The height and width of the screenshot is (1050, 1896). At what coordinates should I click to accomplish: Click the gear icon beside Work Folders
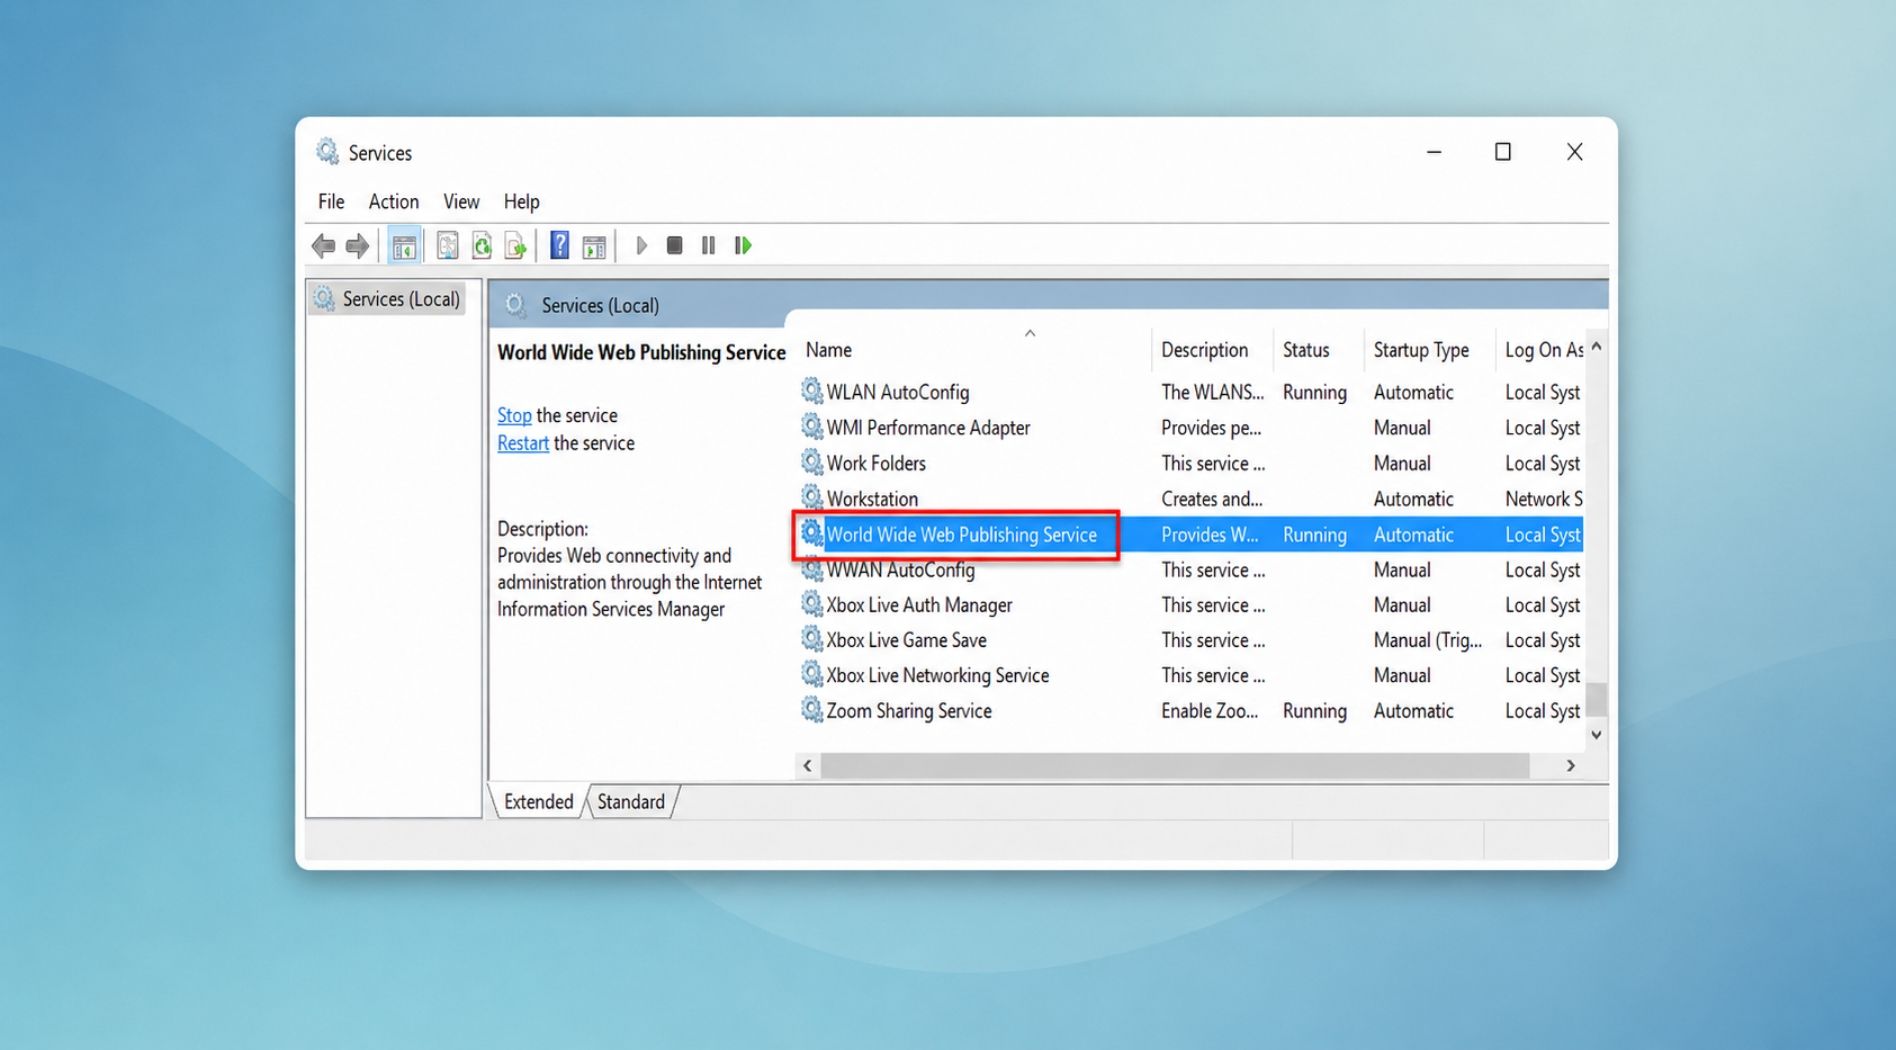812,462
